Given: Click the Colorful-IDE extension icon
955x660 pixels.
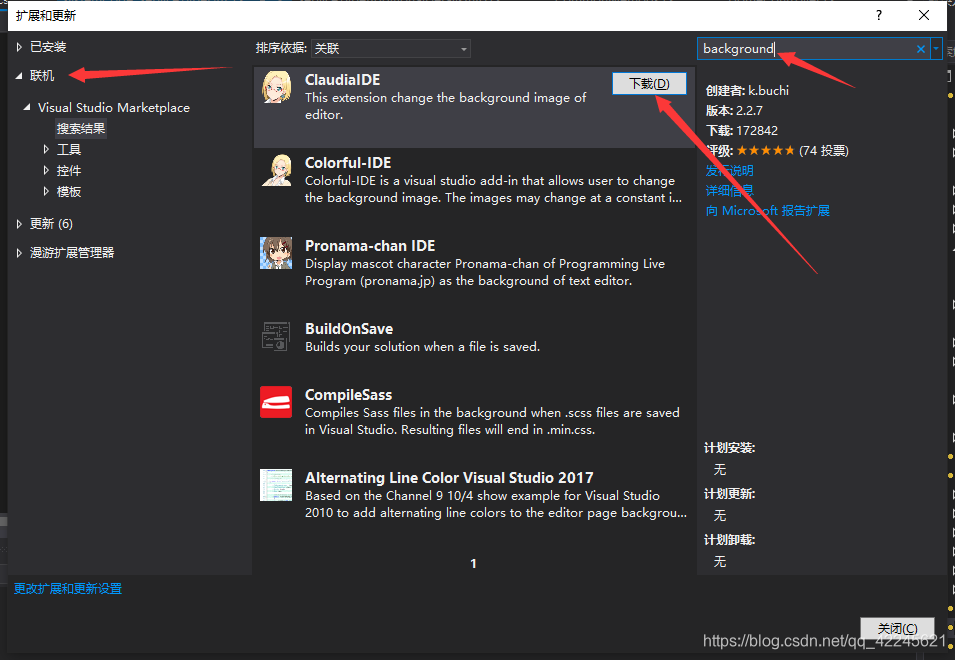Looking at the screenshot, I should click(x=276, y=170).
